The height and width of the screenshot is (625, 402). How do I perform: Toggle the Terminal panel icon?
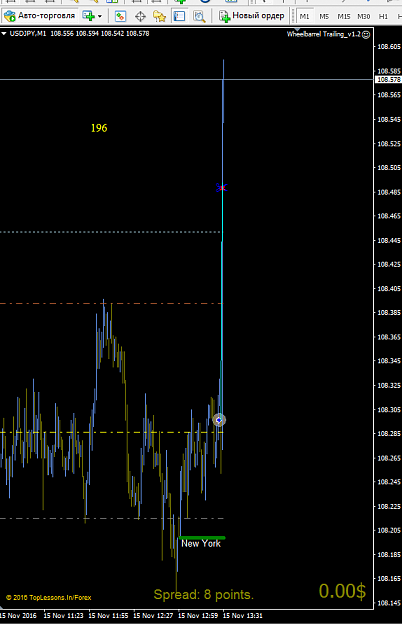[x=179, y=16]
